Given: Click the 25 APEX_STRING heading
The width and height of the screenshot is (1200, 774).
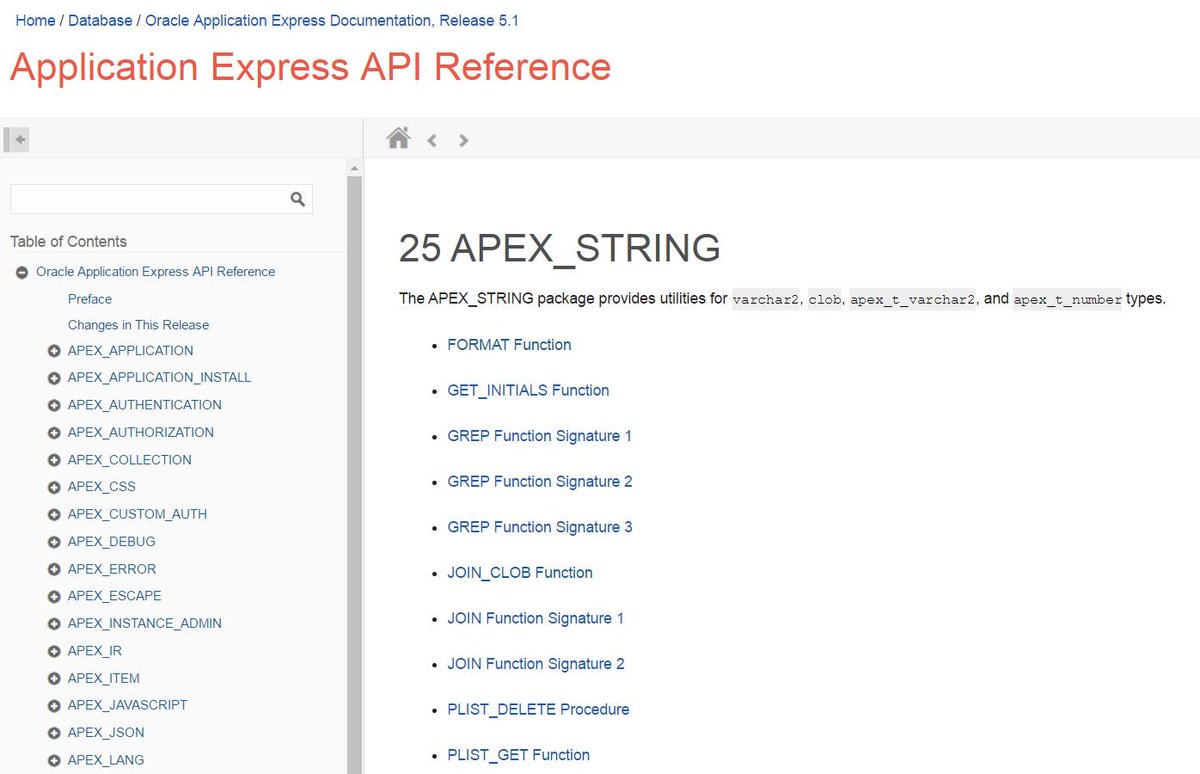Looking at the screenshot, I should click(559, 248).
